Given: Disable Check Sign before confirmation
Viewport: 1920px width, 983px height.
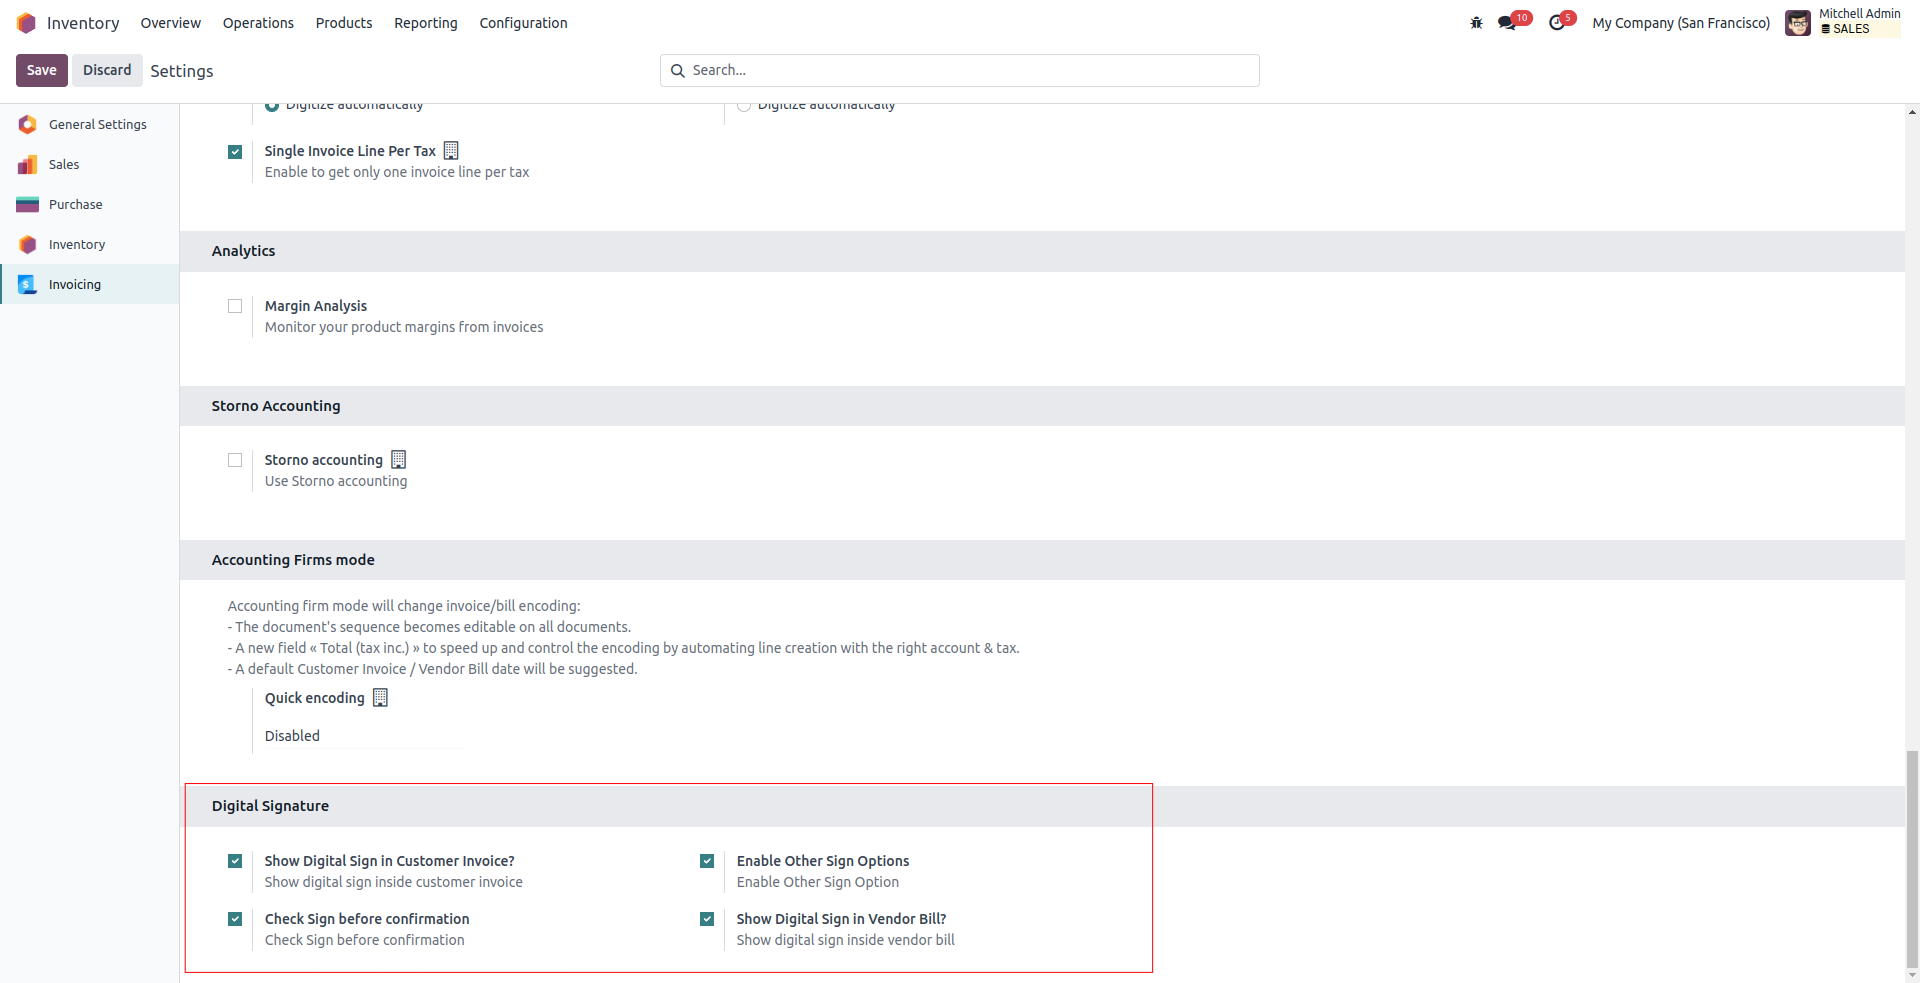Looking at the screenshot, I should 235,919.
